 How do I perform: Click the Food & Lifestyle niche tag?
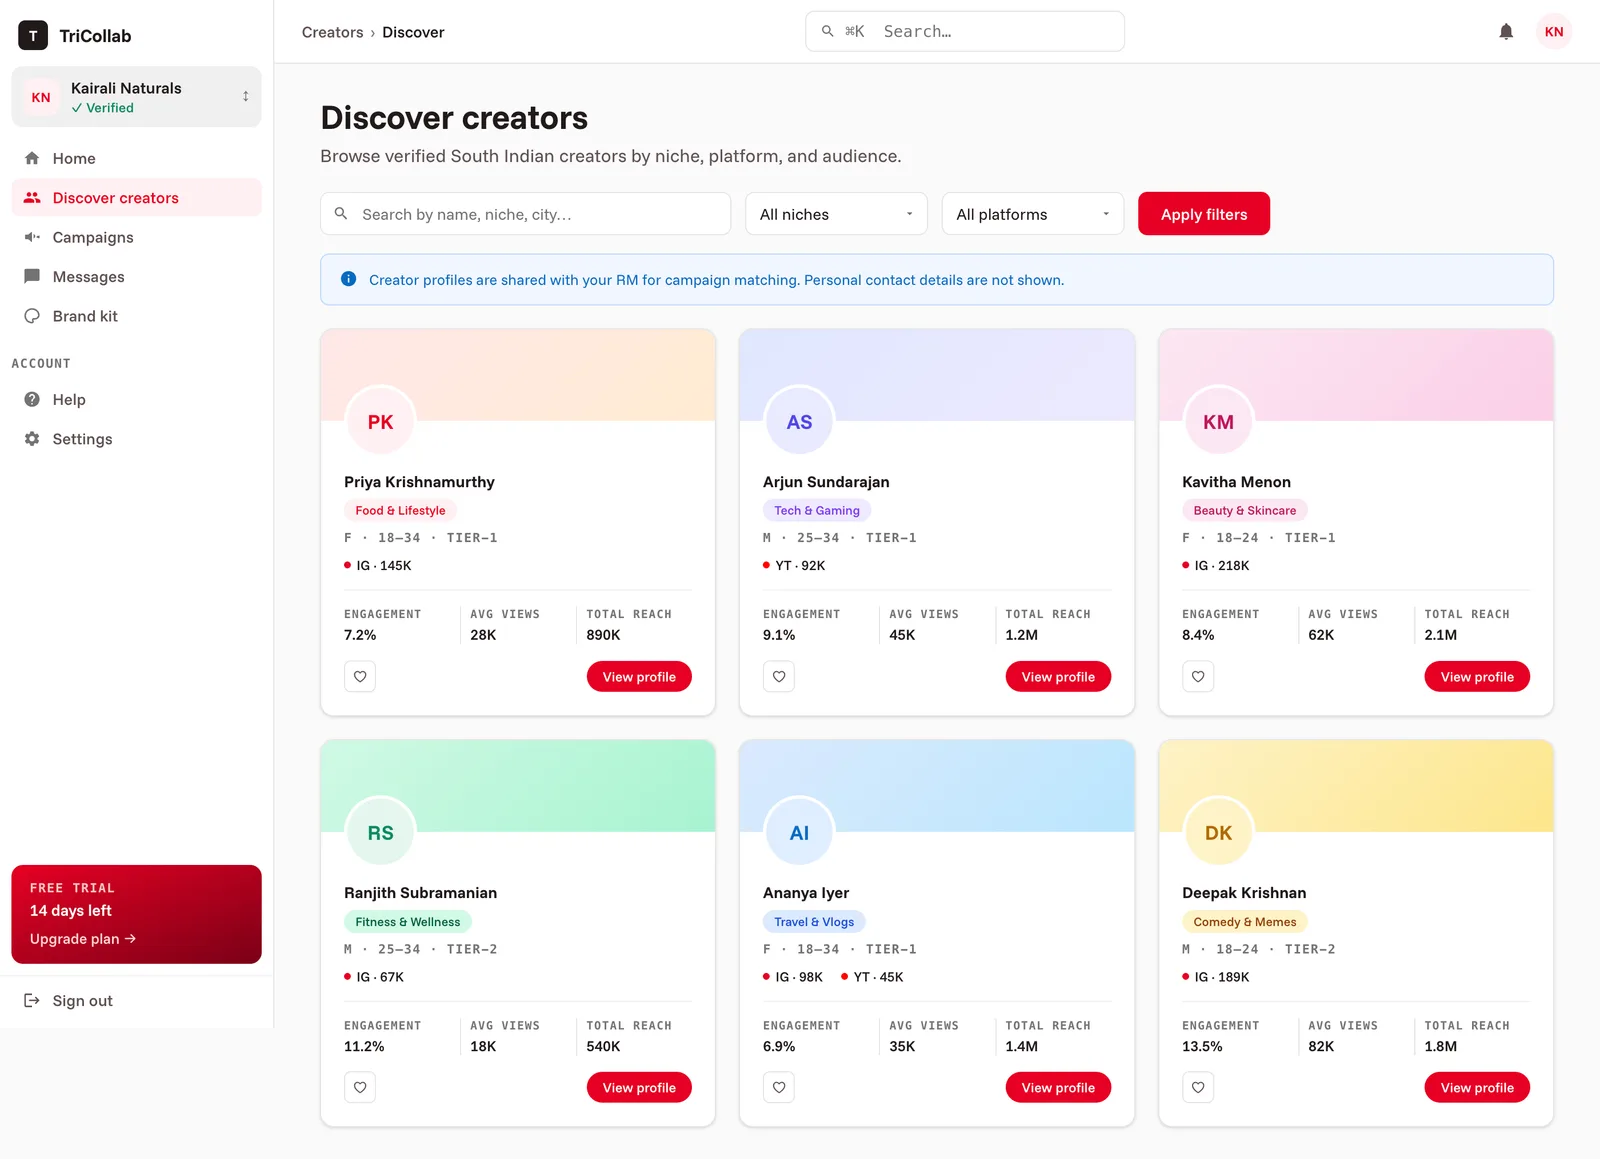(400, 510)
